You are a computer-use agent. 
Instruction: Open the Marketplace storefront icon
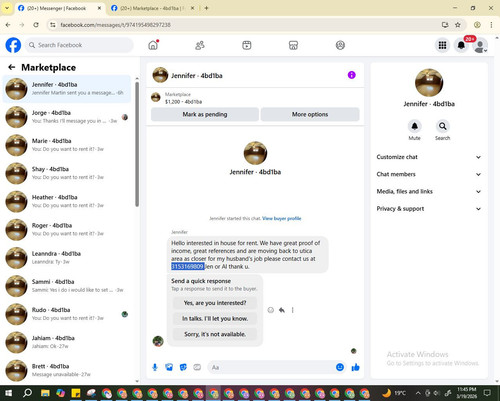click(x=293, y=45)
